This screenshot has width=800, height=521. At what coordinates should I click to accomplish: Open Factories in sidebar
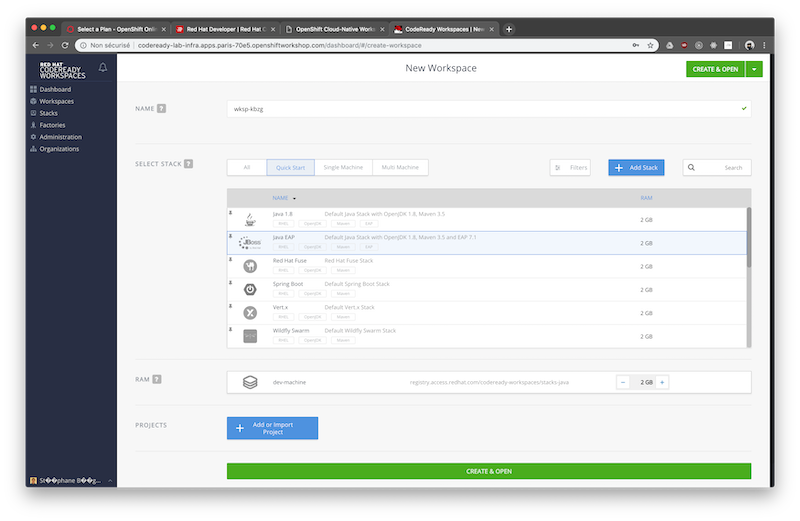coord(52,125)
